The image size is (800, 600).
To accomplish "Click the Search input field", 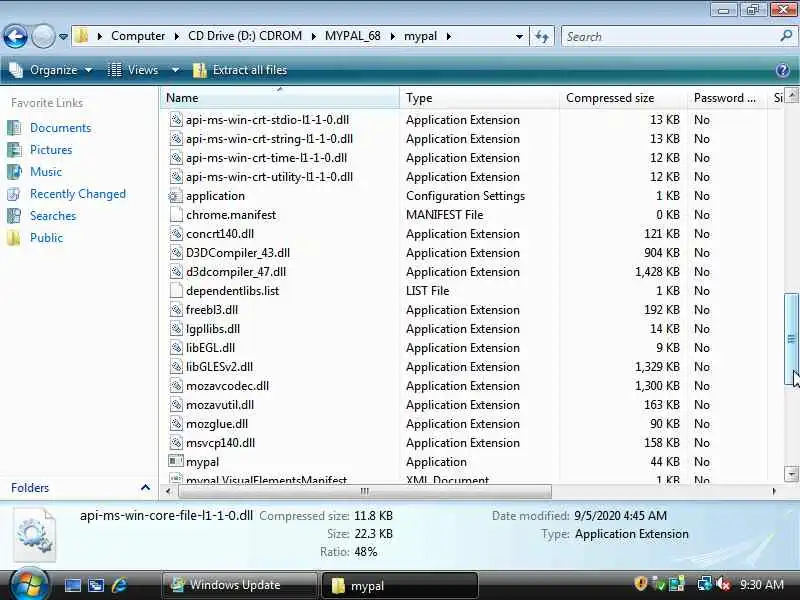I will 668,36.
